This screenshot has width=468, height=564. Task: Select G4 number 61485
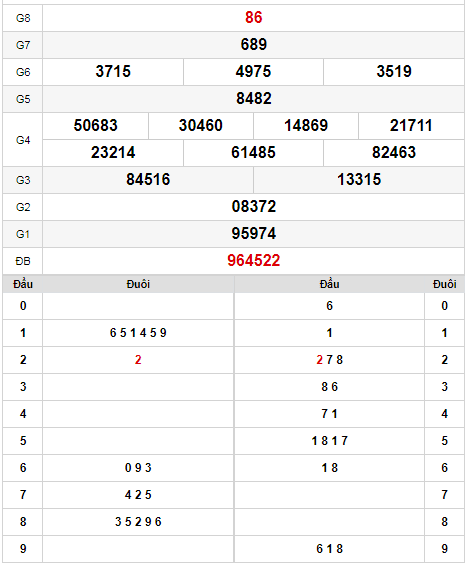253,153
